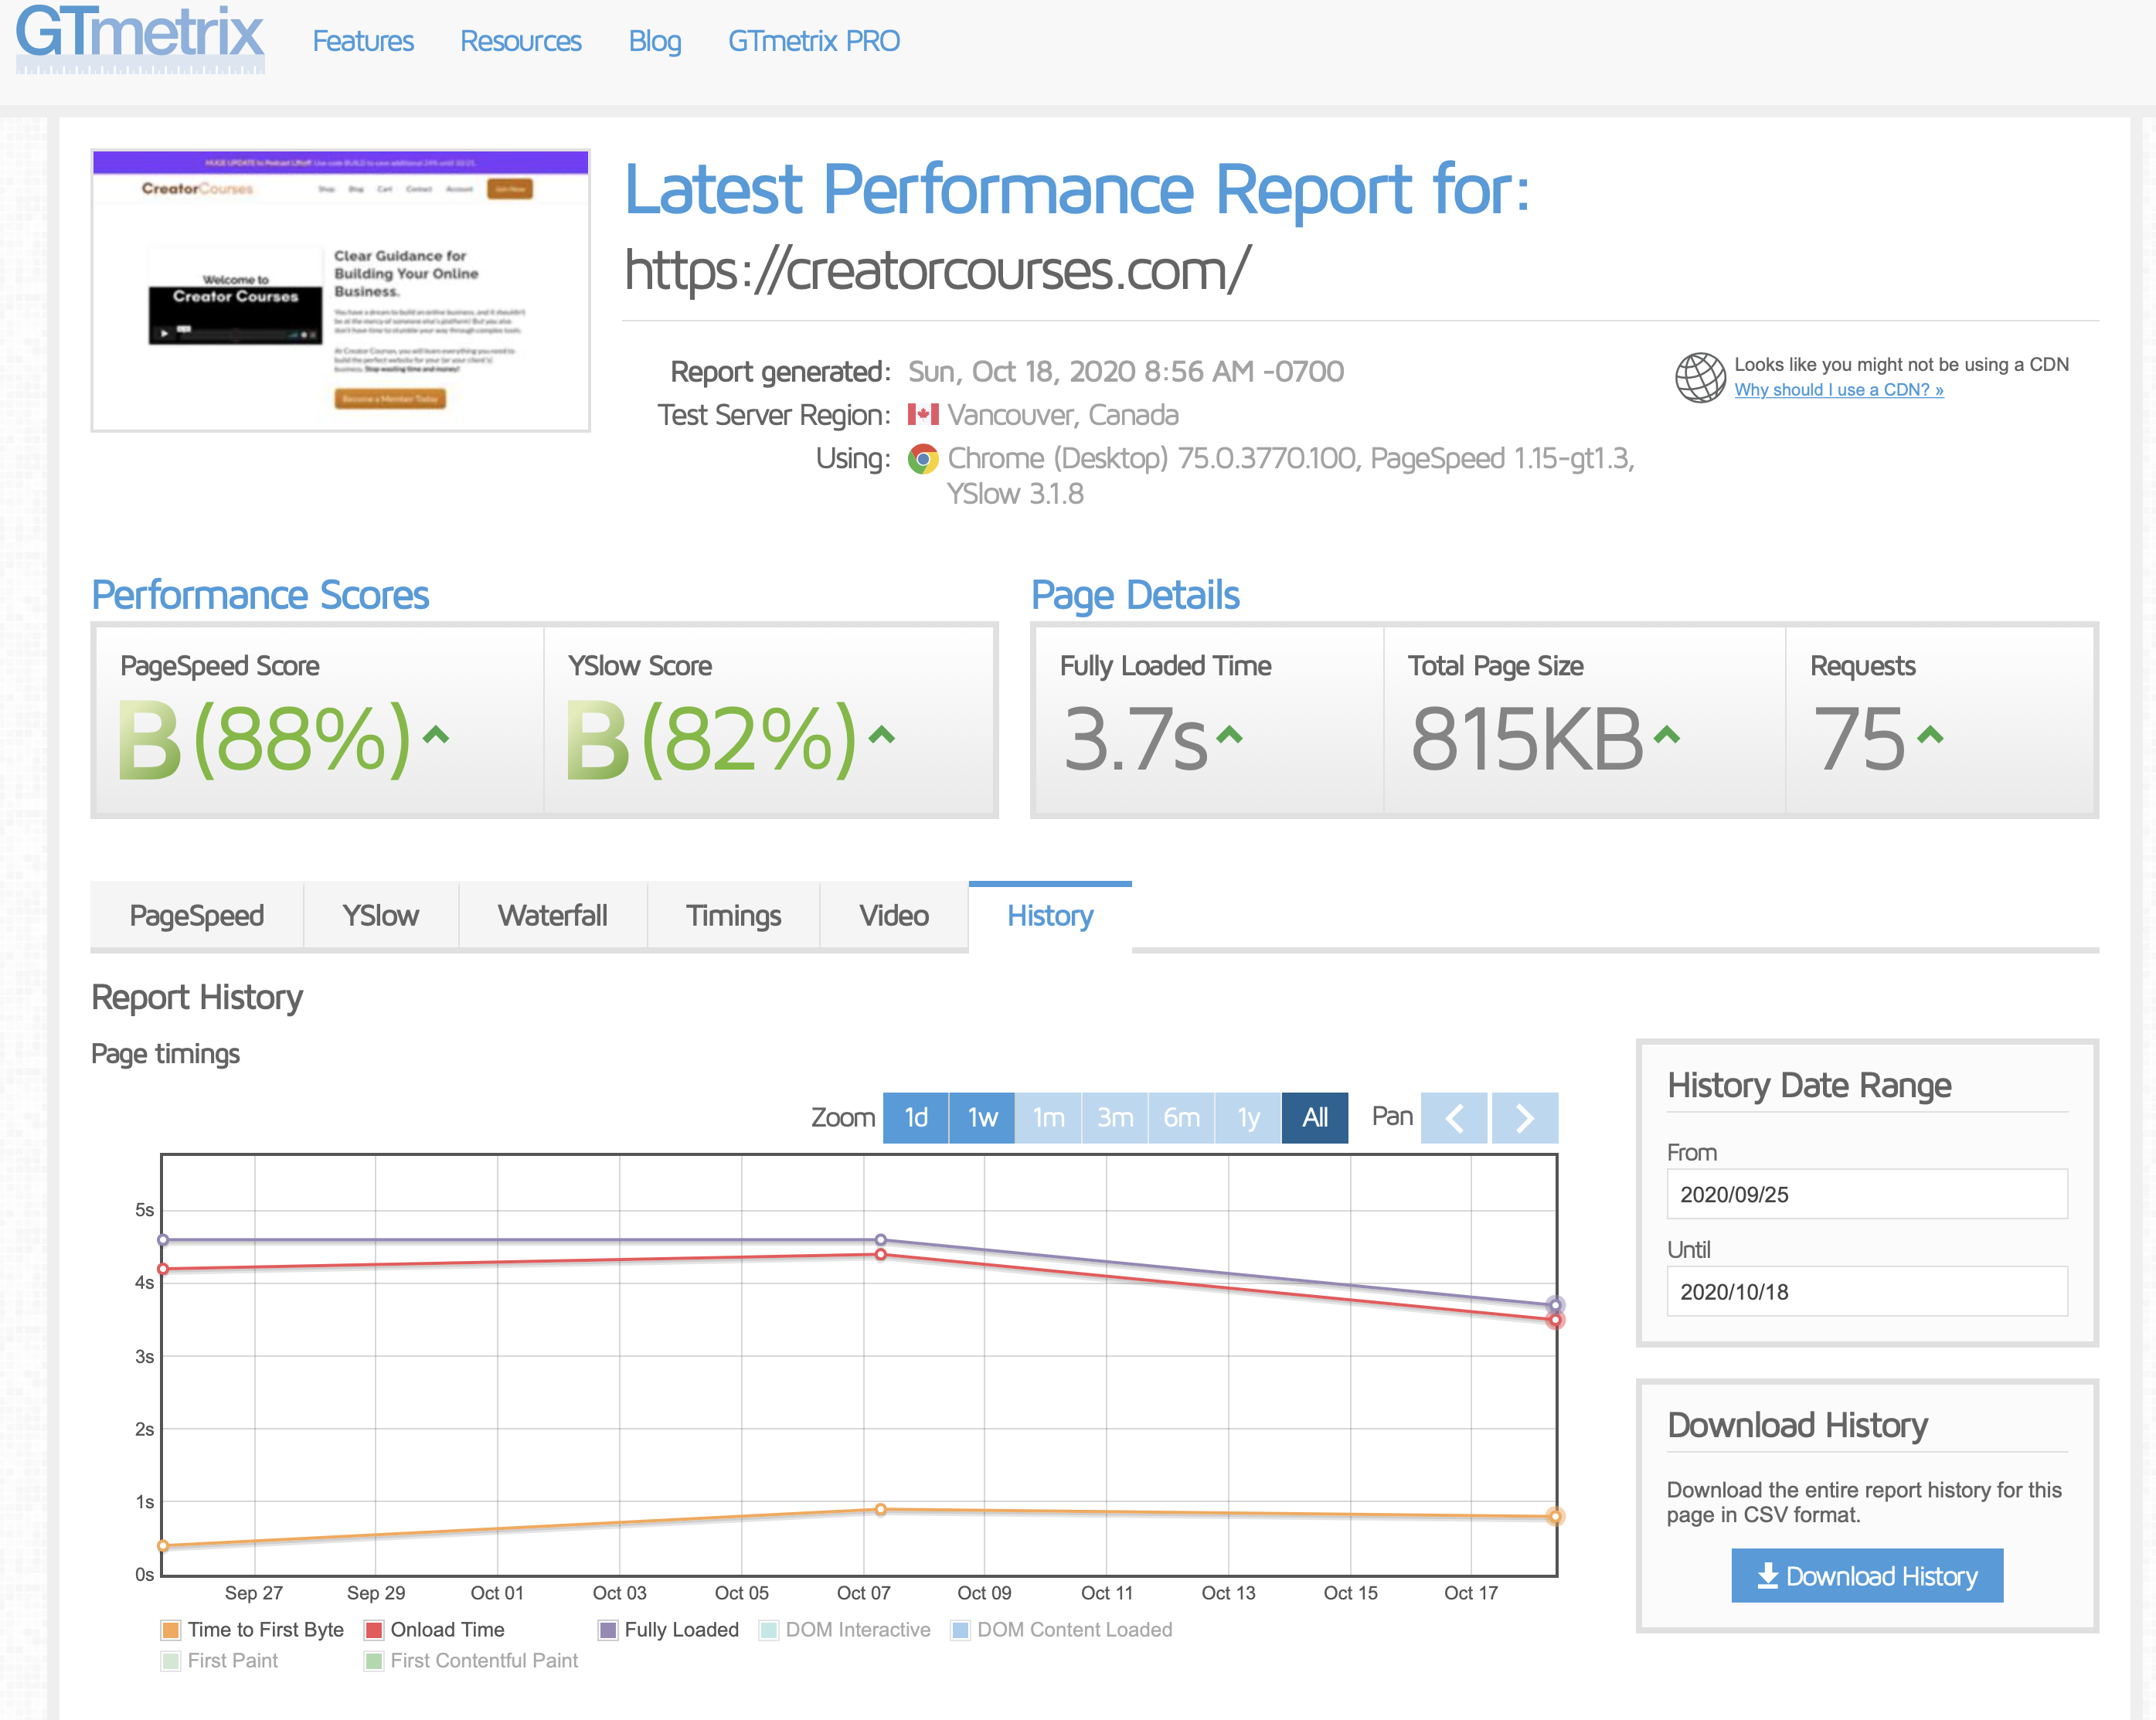Click the PageSpeed Score up arrow
Screen dimensions: 2156x1720
click(x=436, y=736)
